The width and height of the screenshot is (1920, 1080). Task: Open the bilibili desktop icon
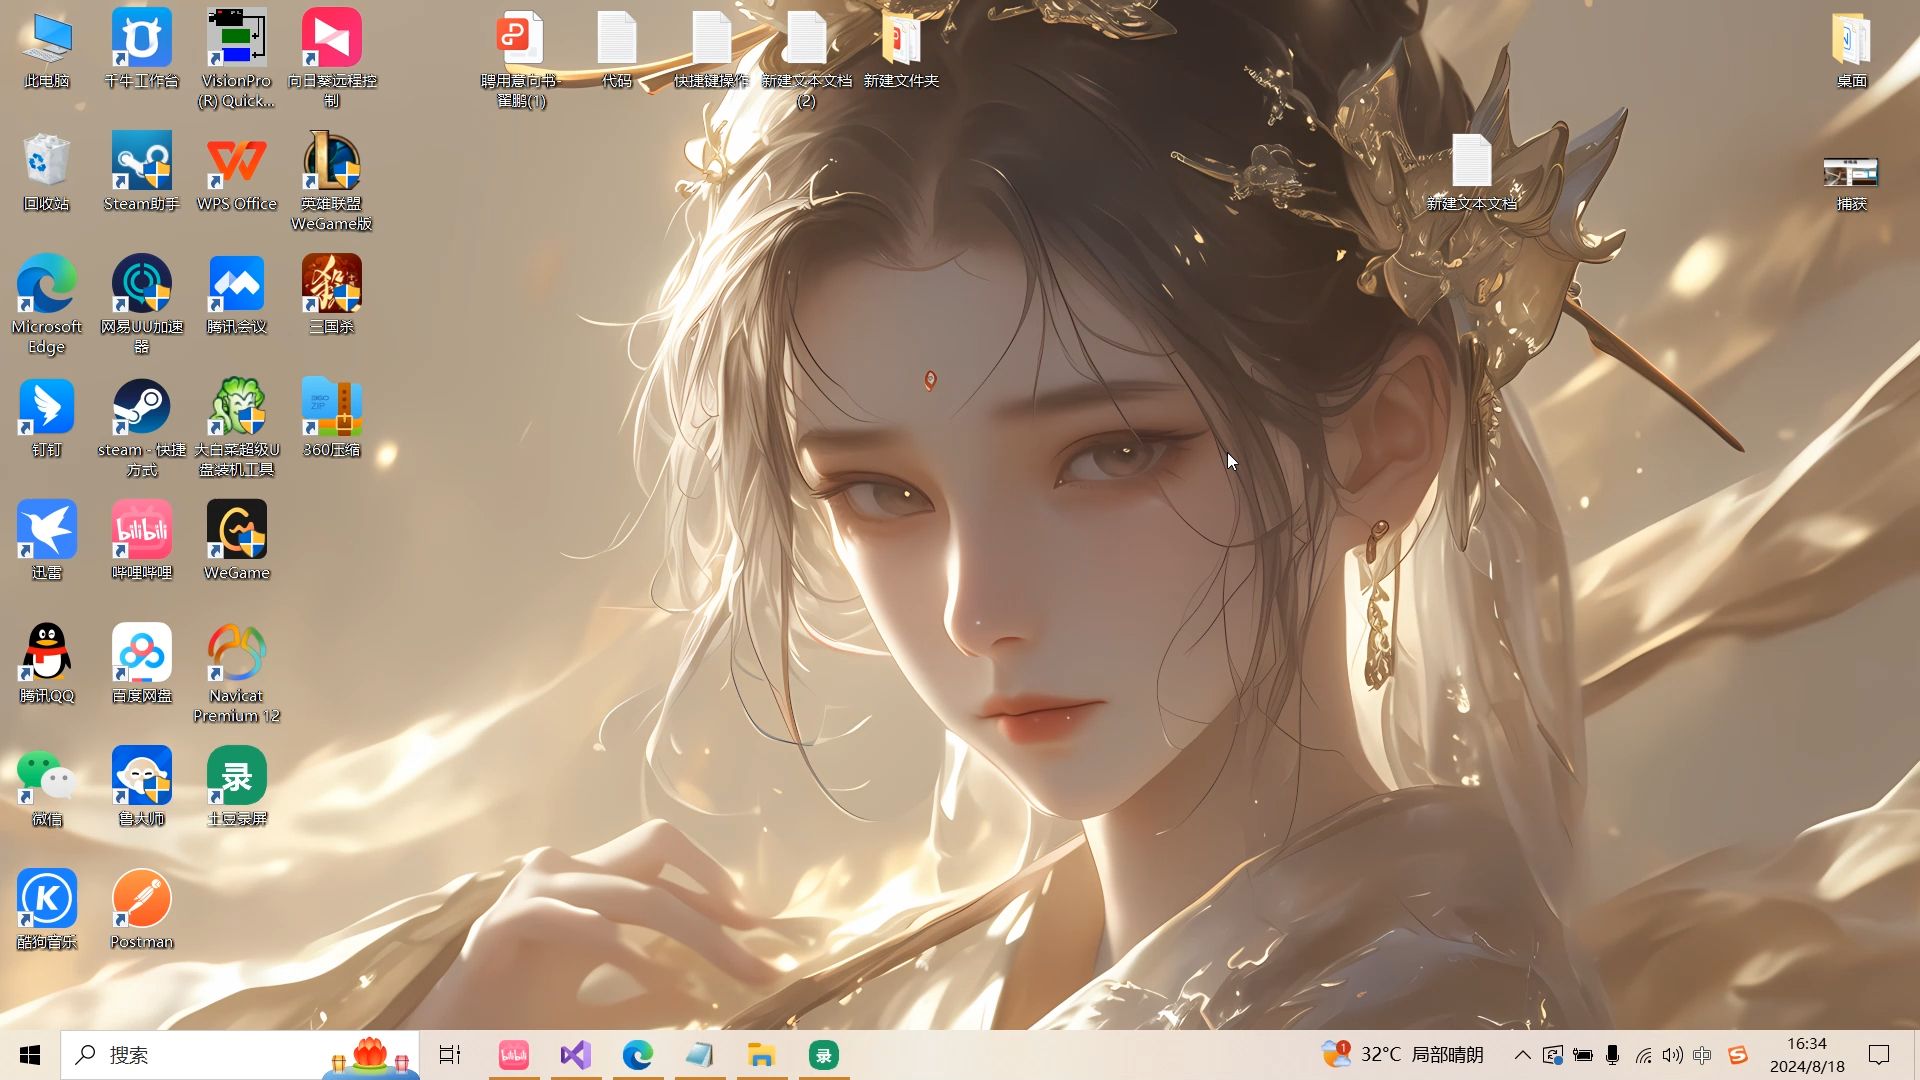point(141,533)
